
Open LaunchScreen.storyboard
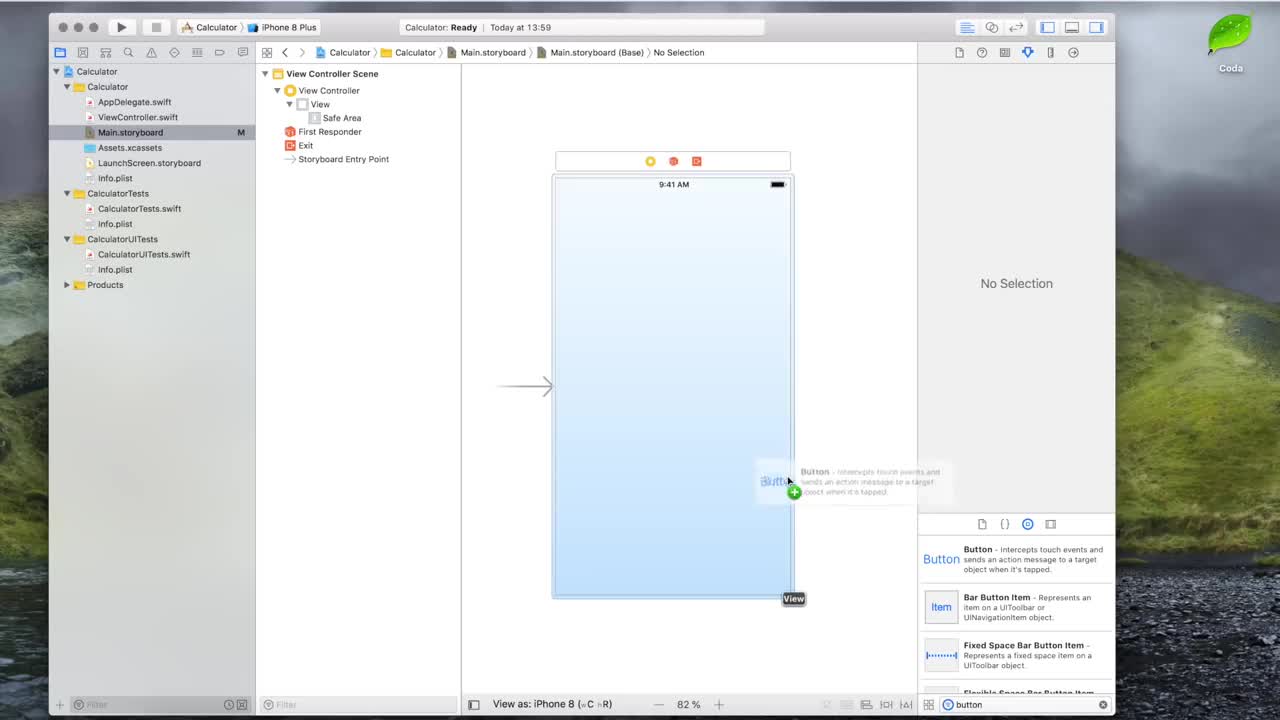149,163
